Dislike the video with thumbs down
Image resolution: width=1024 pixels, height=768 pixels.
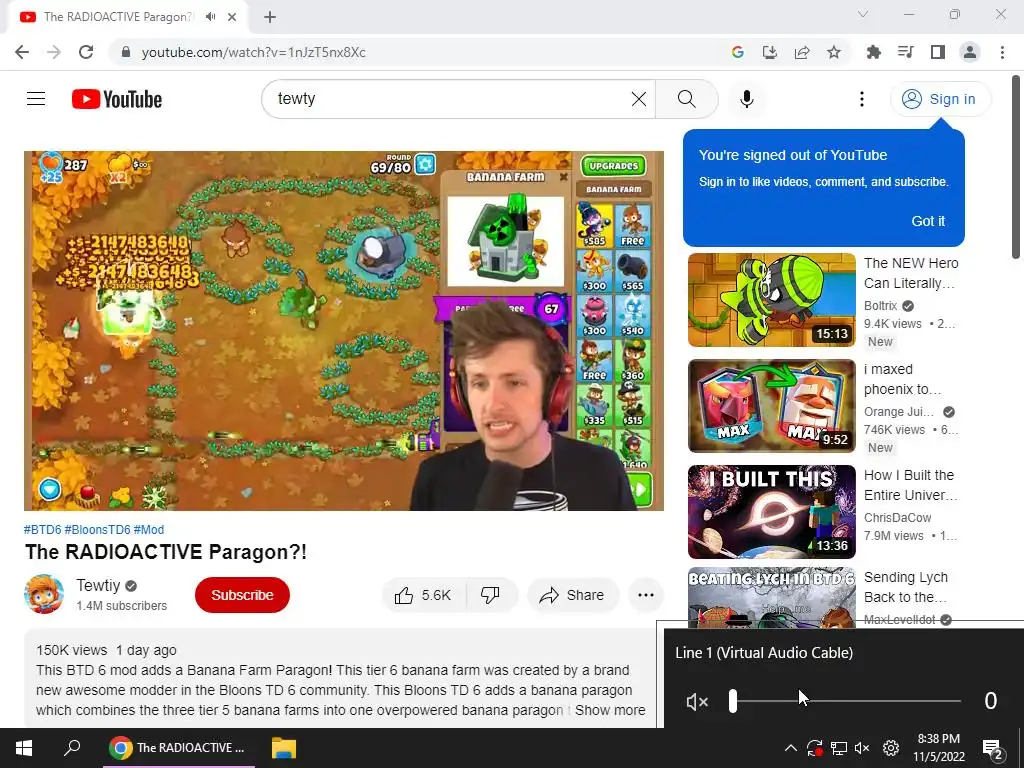pos(491,595)
